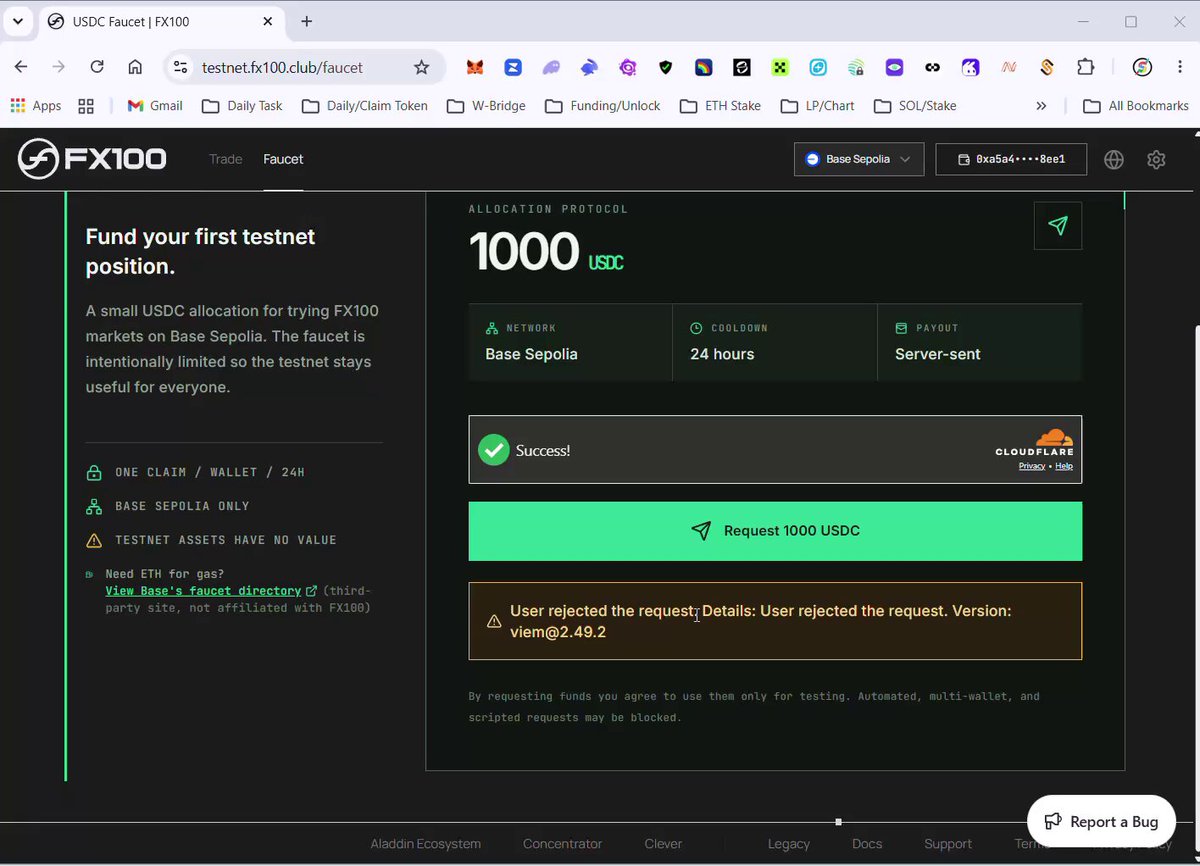This screenshot has width=1200, height=866.
Task: Open the FX100 settings gear
Action: (x=1157, y=159)
